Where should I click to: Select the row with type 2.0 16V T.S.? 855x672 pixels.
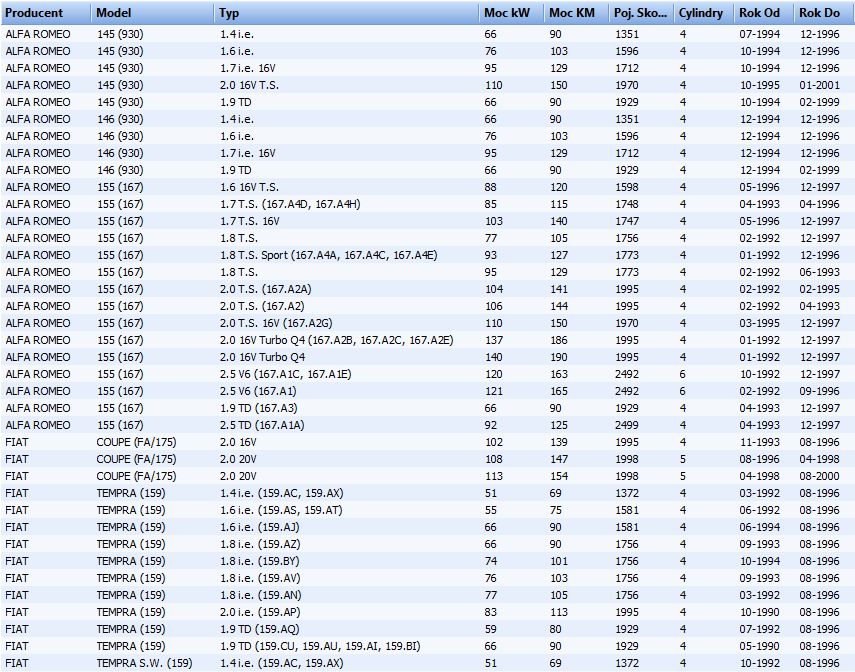pos(428,85)
